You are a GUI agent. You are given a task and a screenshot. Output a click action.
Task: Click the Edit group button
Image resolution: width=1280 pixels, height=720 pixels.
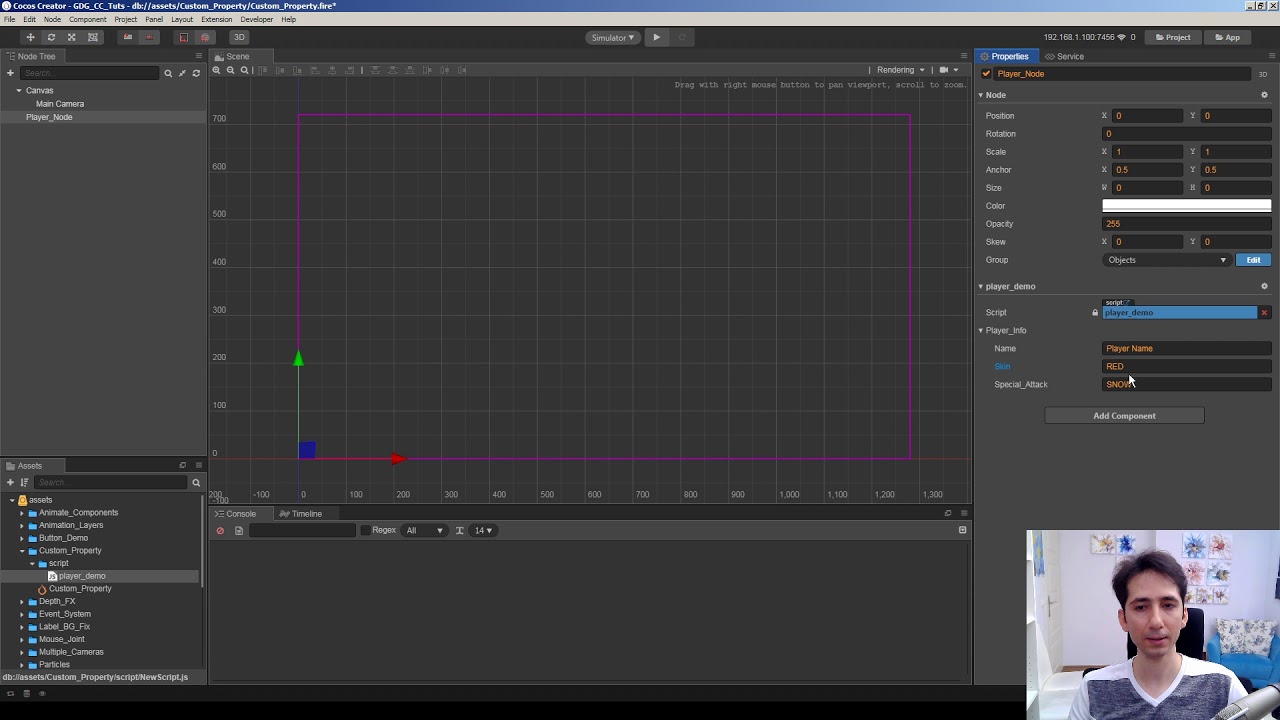point(1253,260)
